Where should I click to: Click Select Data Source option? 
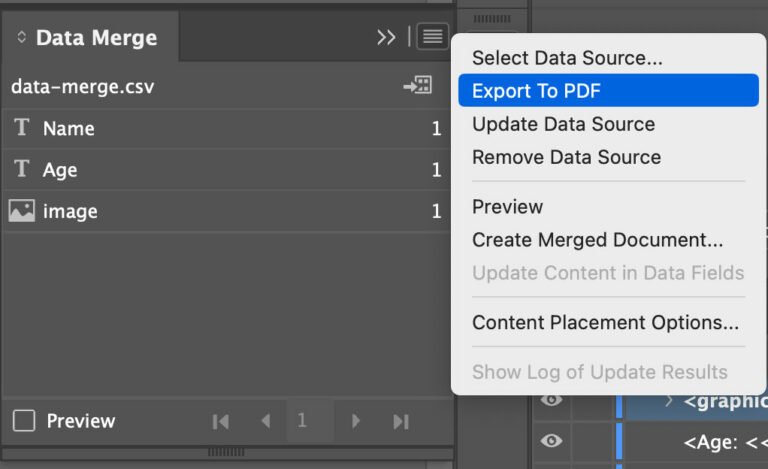(x=567, y=58)
